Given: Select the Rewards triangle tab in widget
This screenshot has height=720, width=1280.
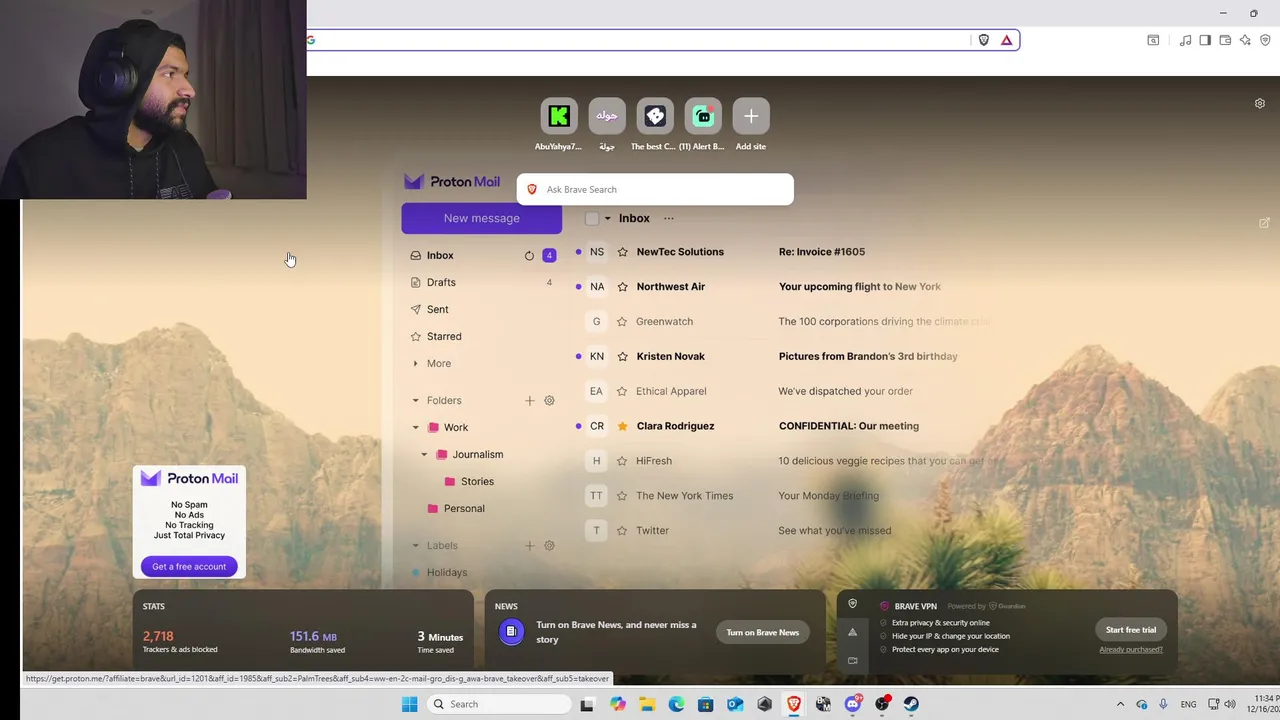Looking at the screenshot, I should [852, 632].
